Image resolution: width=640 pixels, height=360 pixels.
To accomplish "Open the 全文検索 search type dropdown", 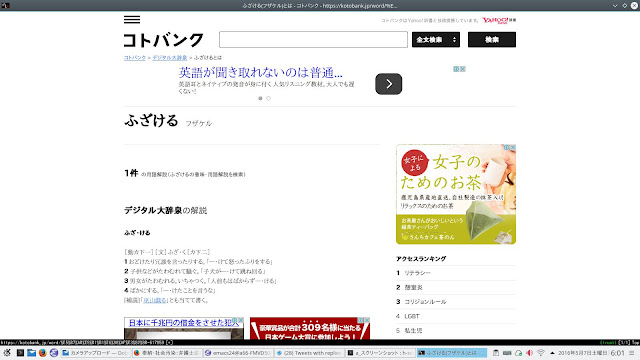I will point(436,40).
